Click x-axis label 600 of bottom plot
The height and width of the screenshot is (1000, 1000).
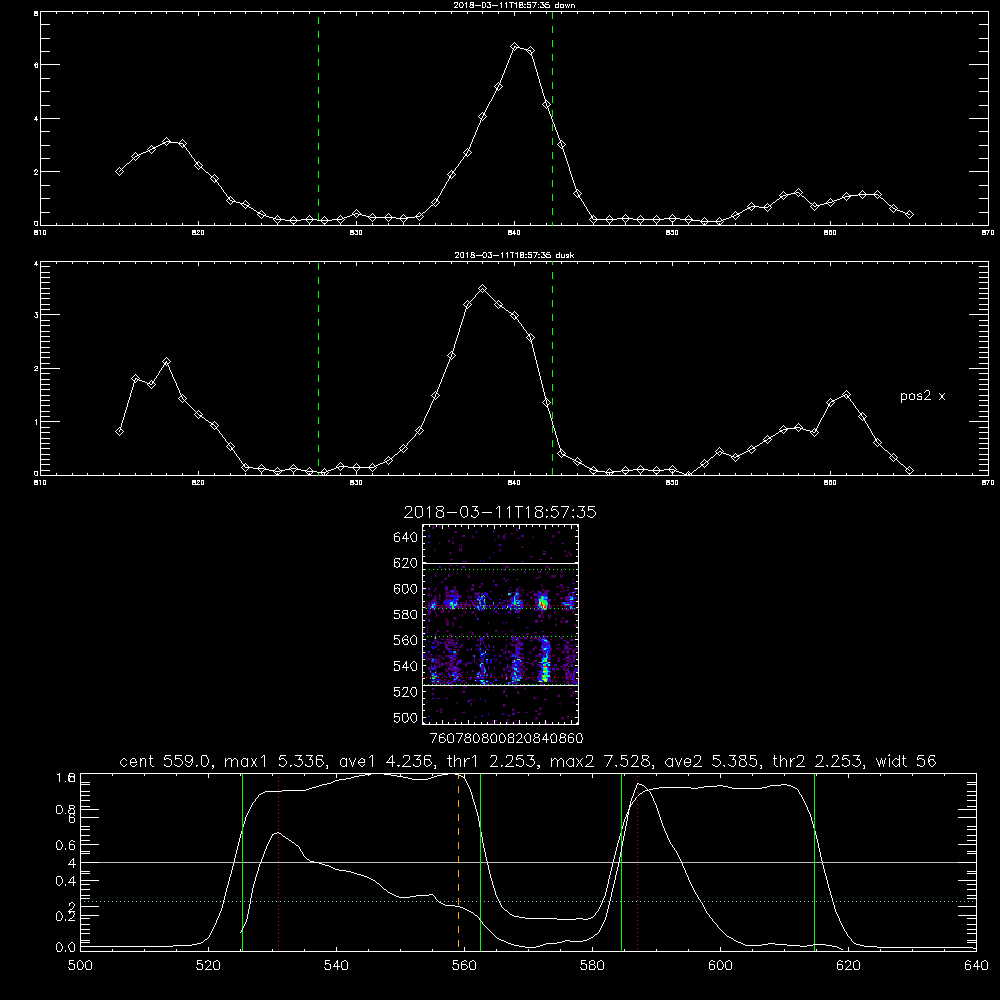tap(721, 966)
